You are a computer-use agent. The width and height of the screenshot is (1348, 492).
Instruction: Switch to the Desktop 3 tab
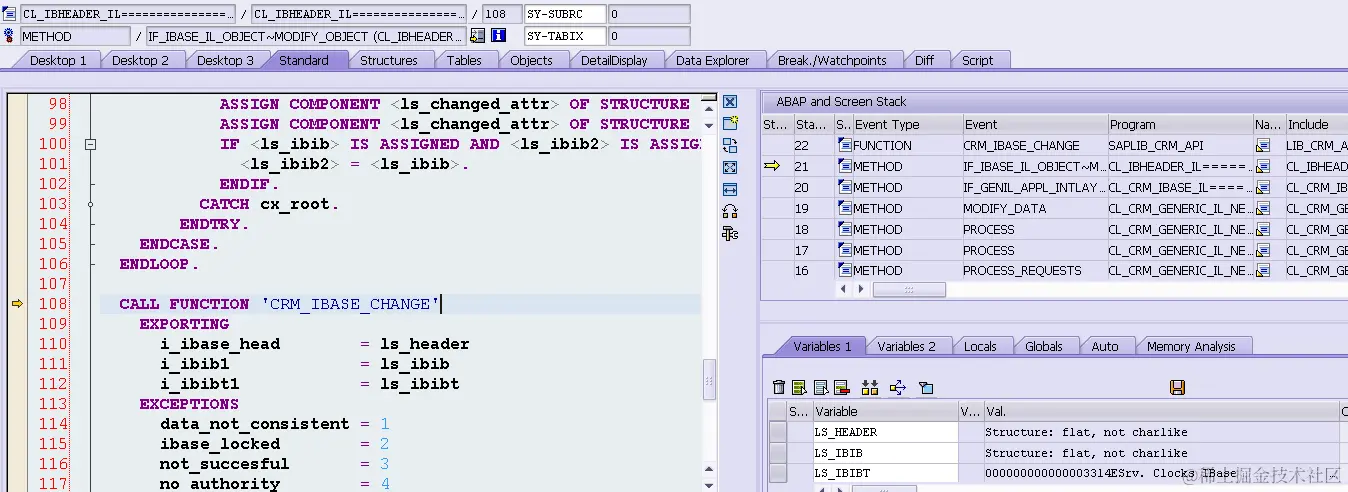pos(225,60)
